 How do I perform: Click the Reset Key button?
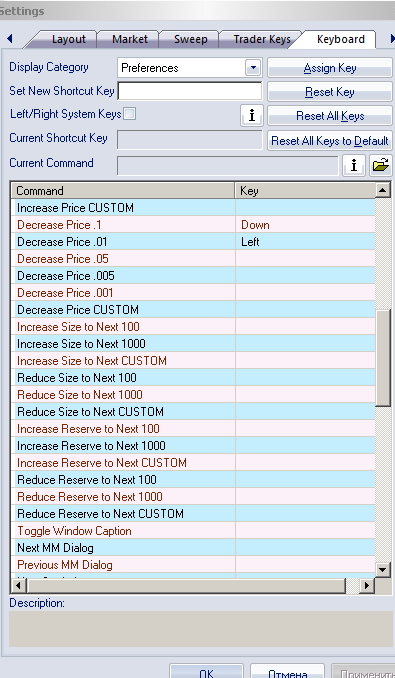point(330,92)
